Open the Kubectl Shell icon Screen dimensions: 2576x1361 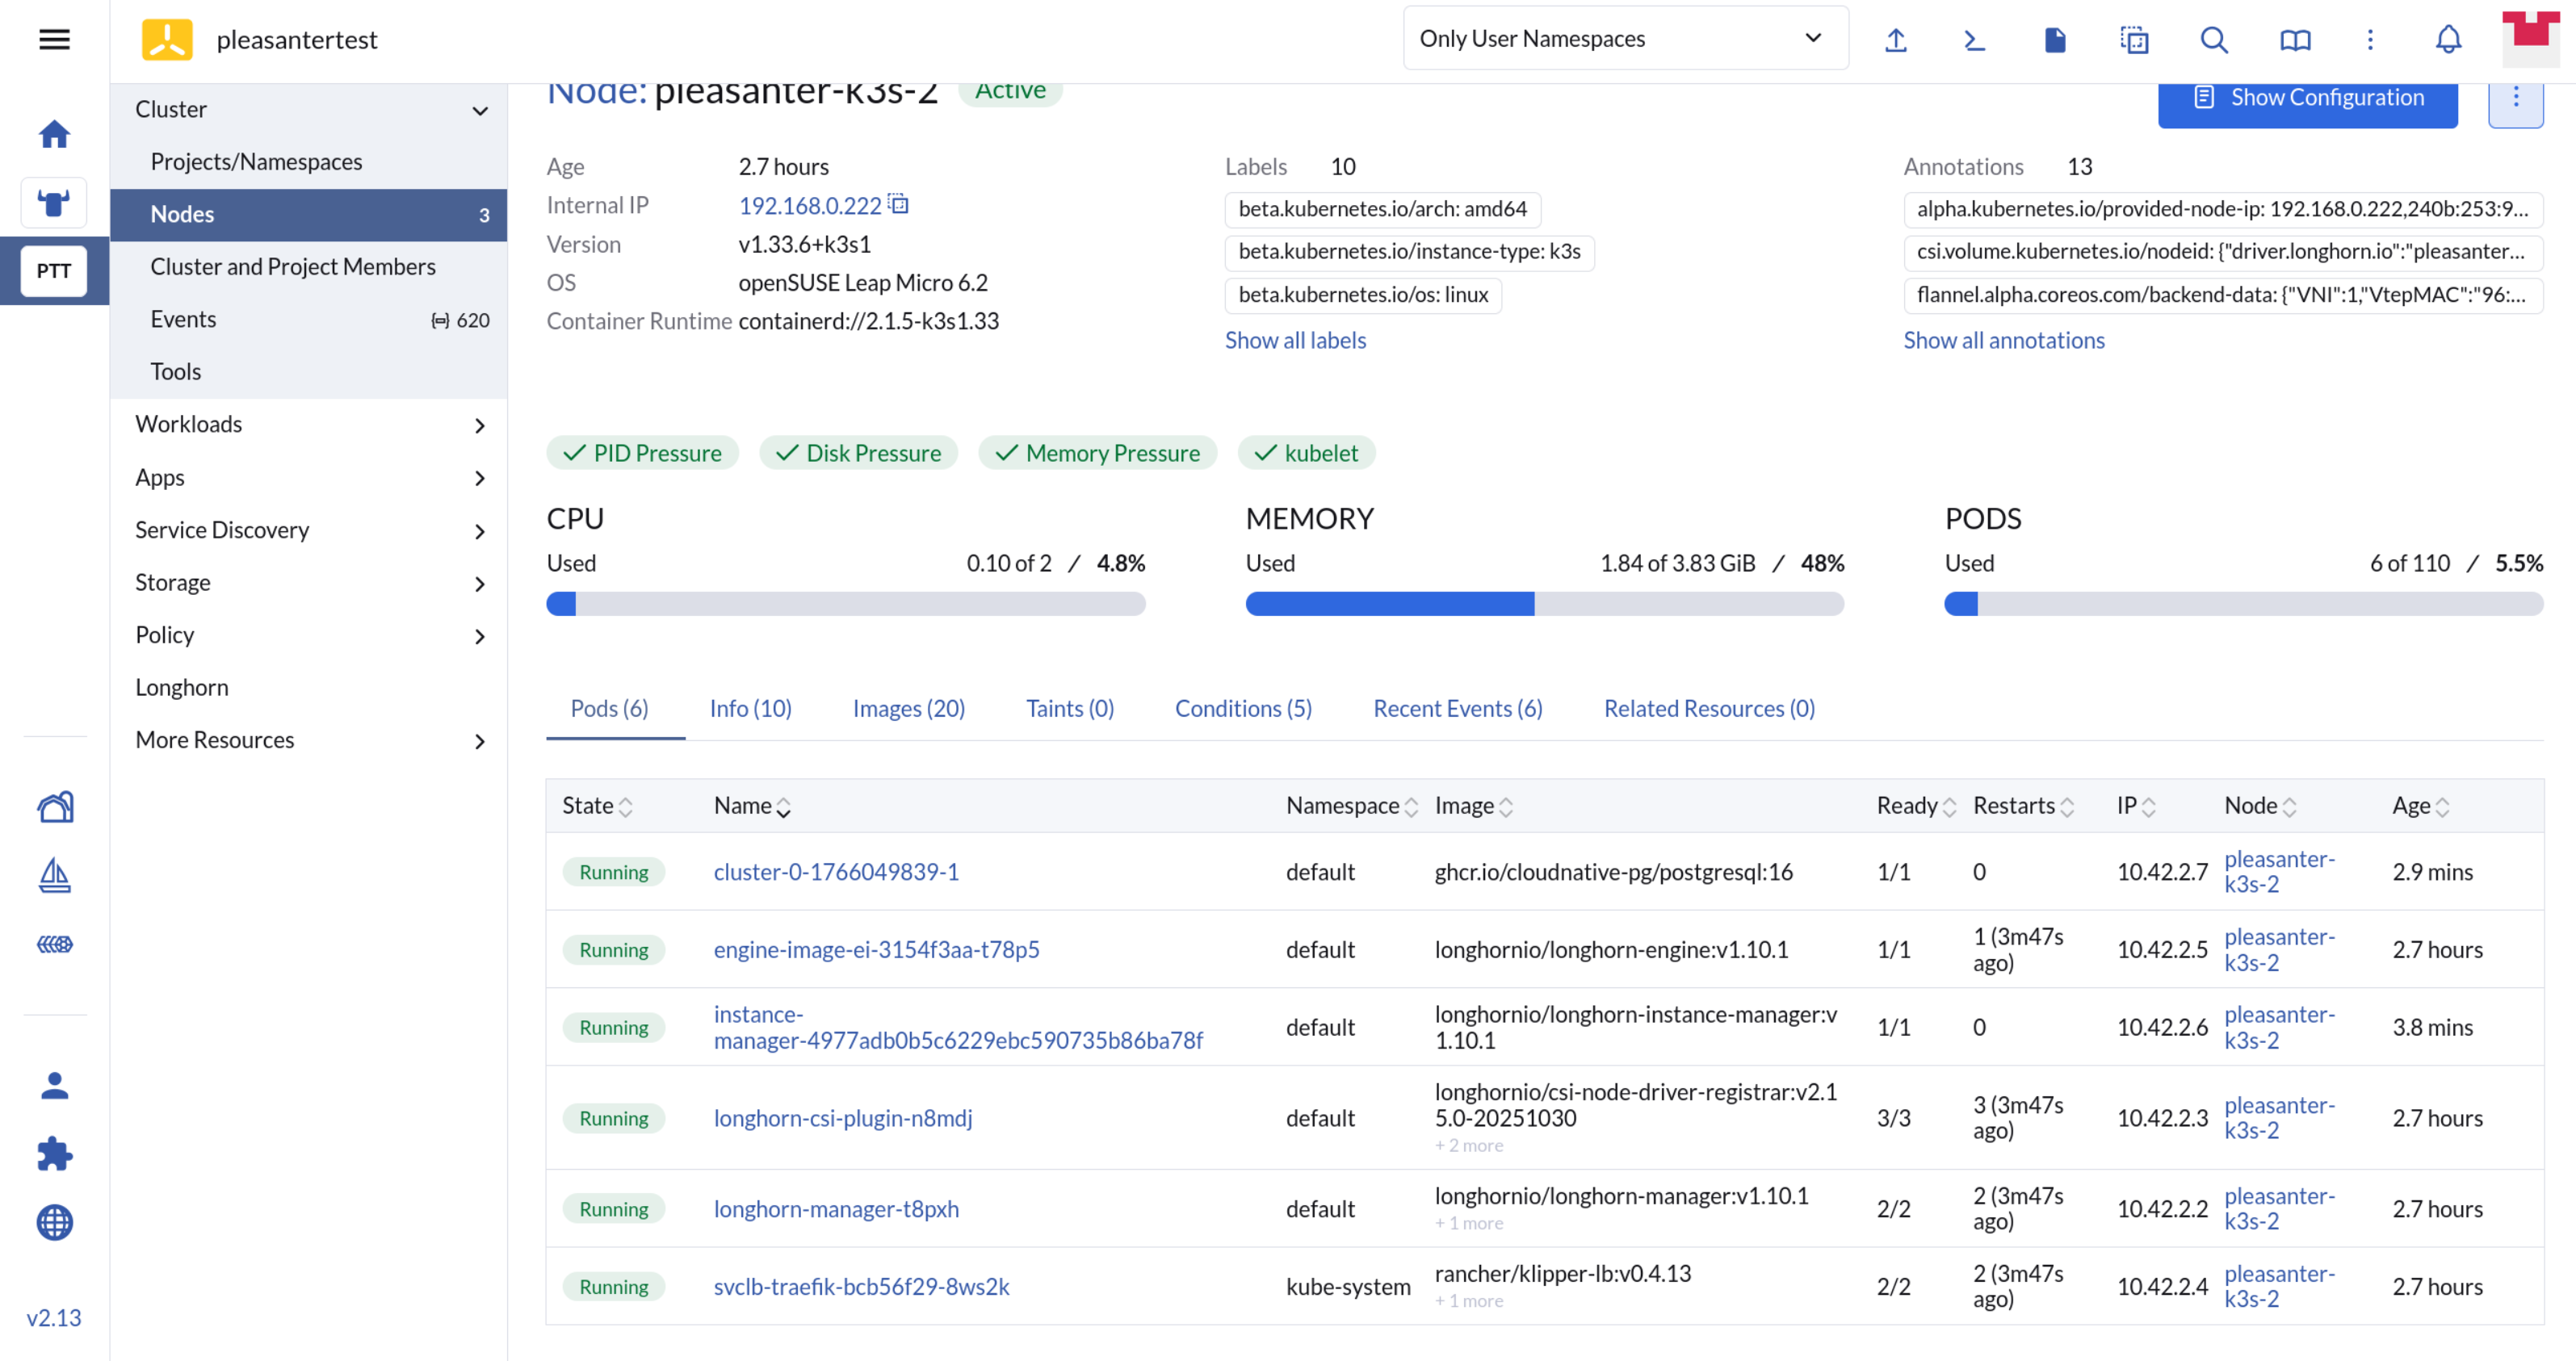[x=1974, y=40]
